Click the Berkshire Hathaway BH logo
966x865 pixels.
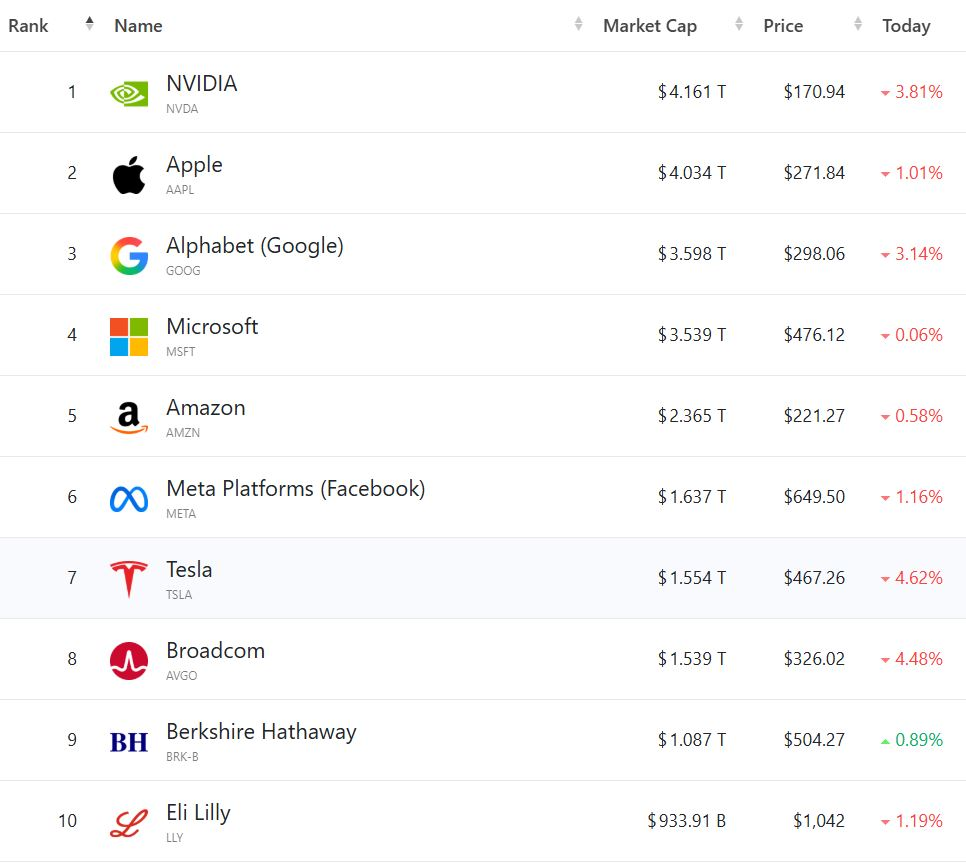pos(129,741)
